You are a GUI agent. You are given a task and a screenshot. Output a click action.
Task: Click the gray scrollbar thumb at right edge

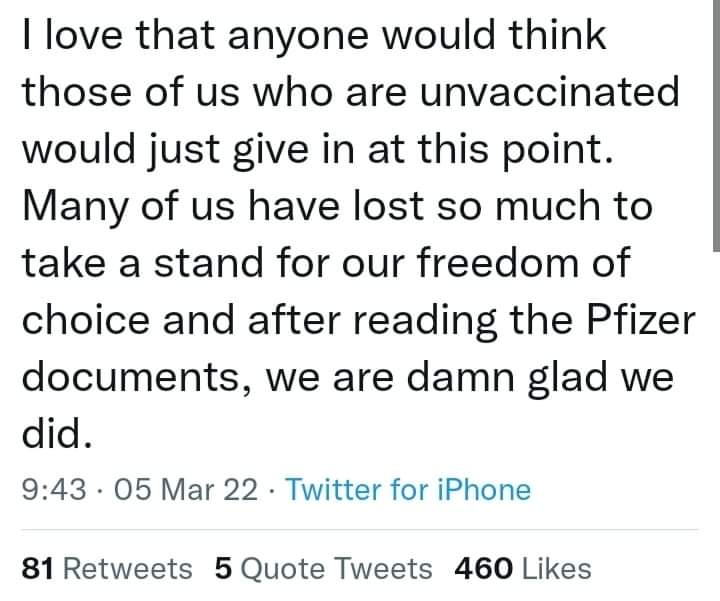pyautogui.click(x=715, y=120)
